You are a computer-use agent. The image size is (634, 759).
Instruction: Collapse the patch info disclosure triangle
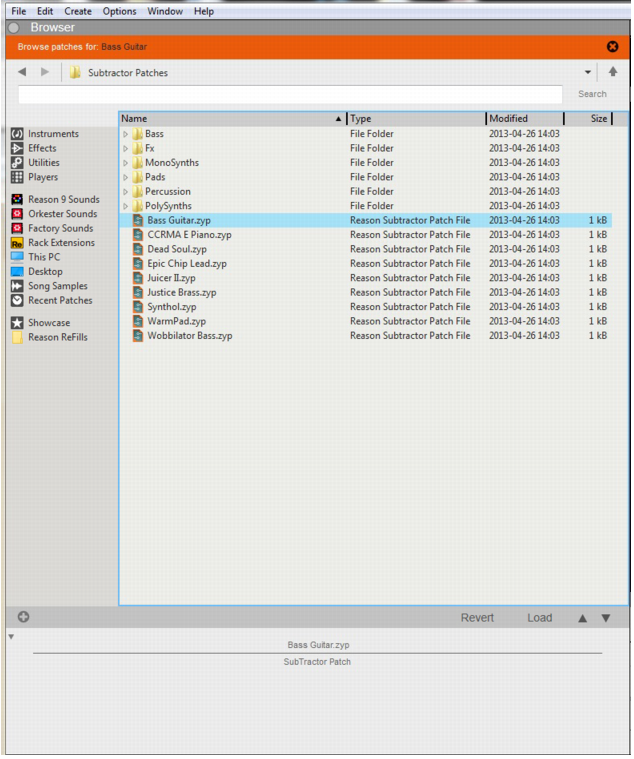tap(11, 638)
